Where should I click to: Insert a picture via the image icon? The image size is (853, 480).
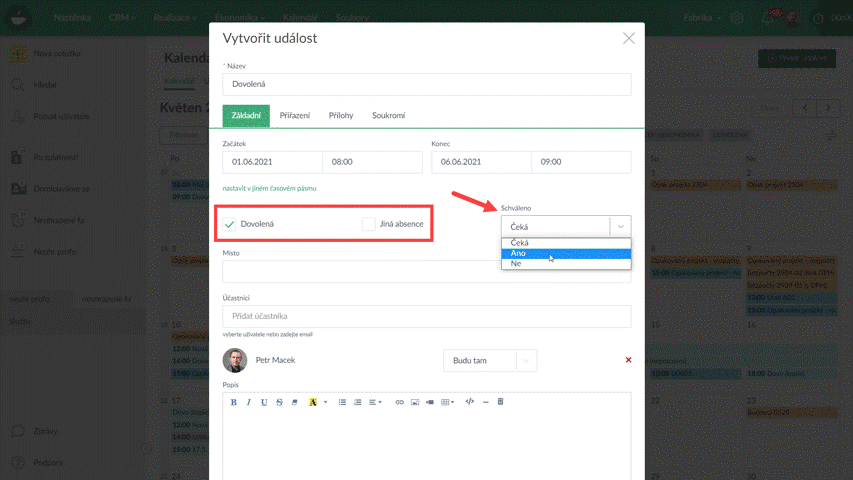[414, 402]
